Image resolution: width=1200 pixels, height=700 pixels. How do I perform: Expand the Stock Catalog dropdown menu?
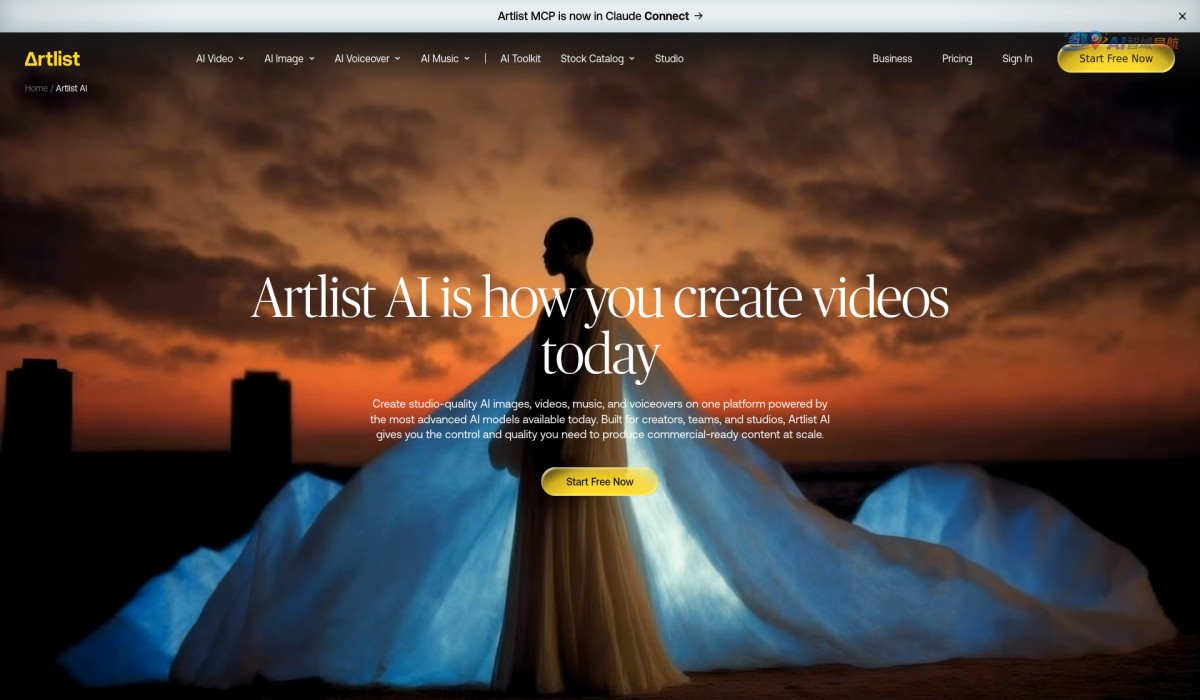coord(597,59)
